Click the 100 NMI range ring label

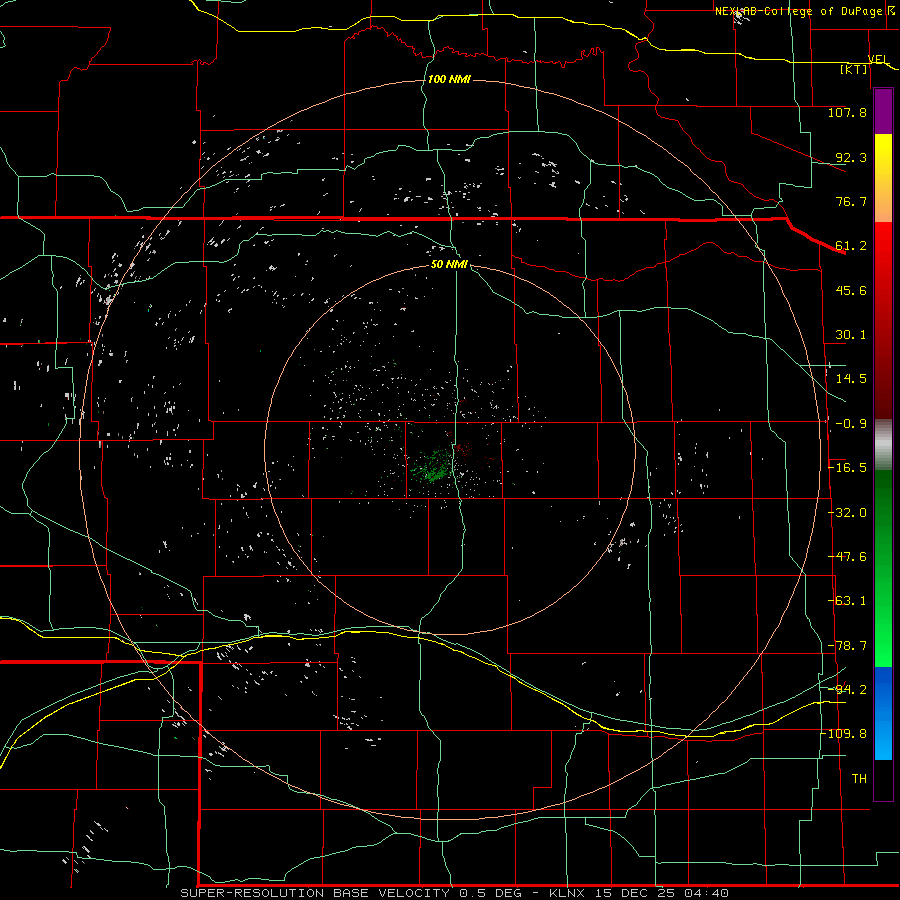click(x=449, y=79)
